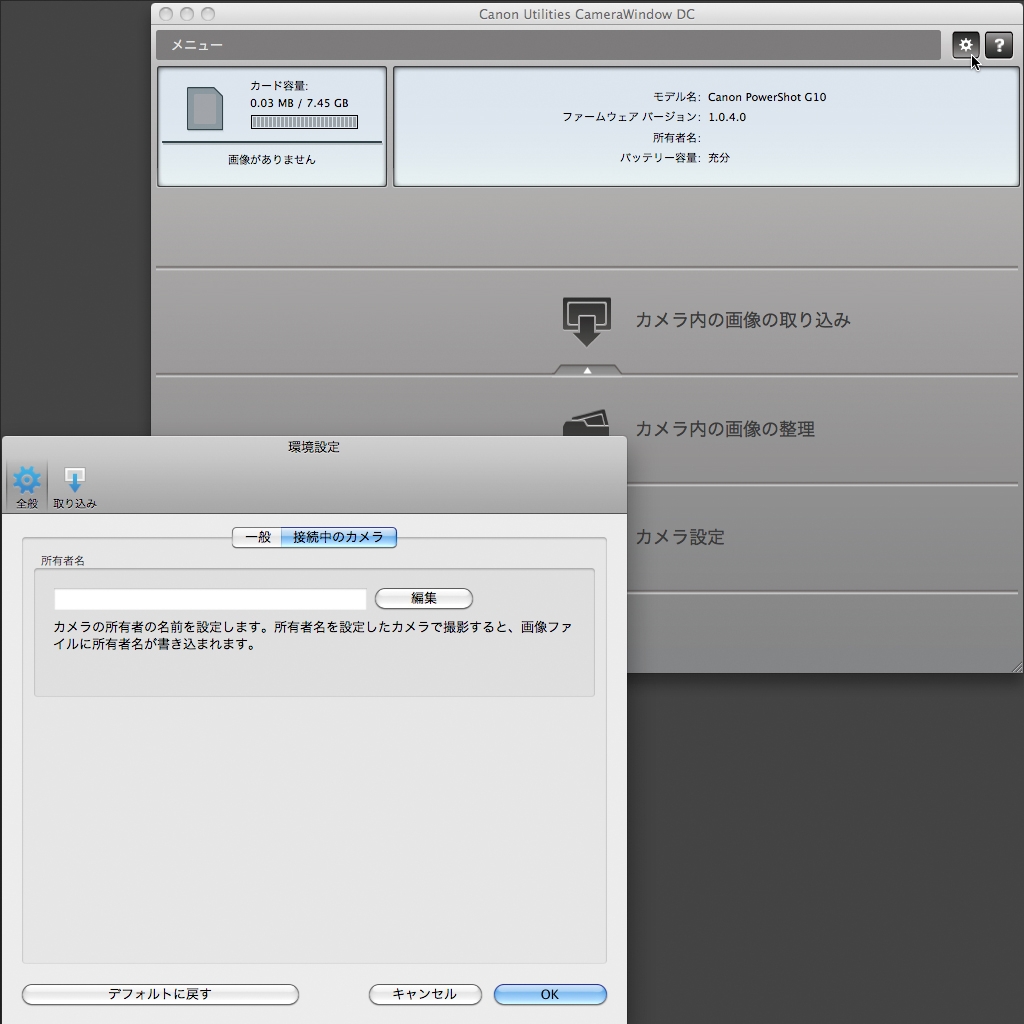The width and height of the screenshot is (1024, 1024).
Task: Click the 画像がありません message
Action: [272, 159]
